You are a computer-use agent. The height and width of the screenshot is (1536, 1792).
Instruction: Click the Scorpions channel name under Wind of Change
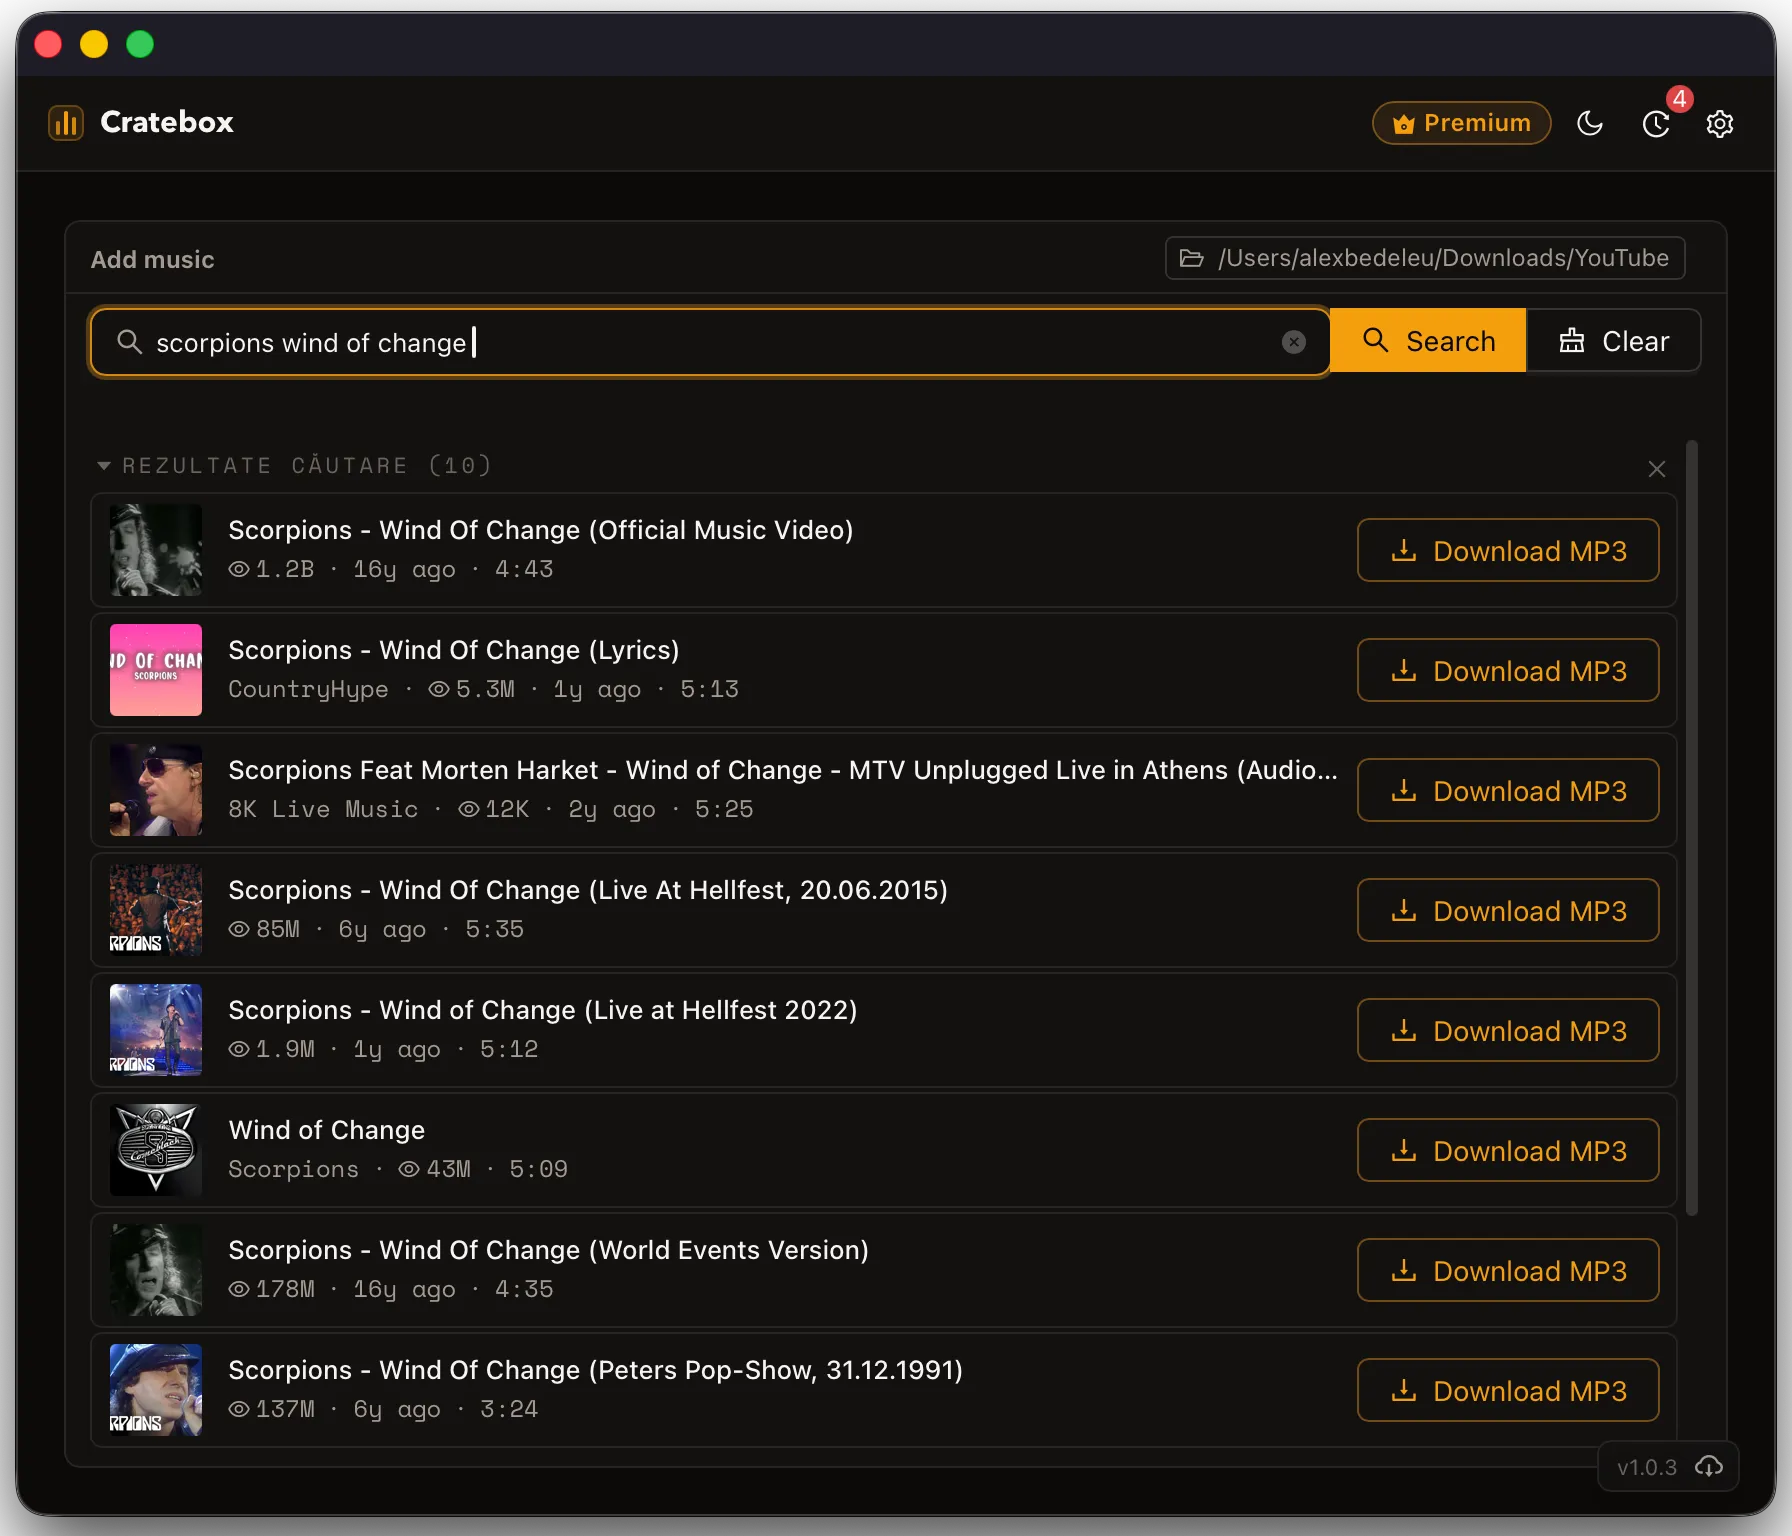point(293,1169)
